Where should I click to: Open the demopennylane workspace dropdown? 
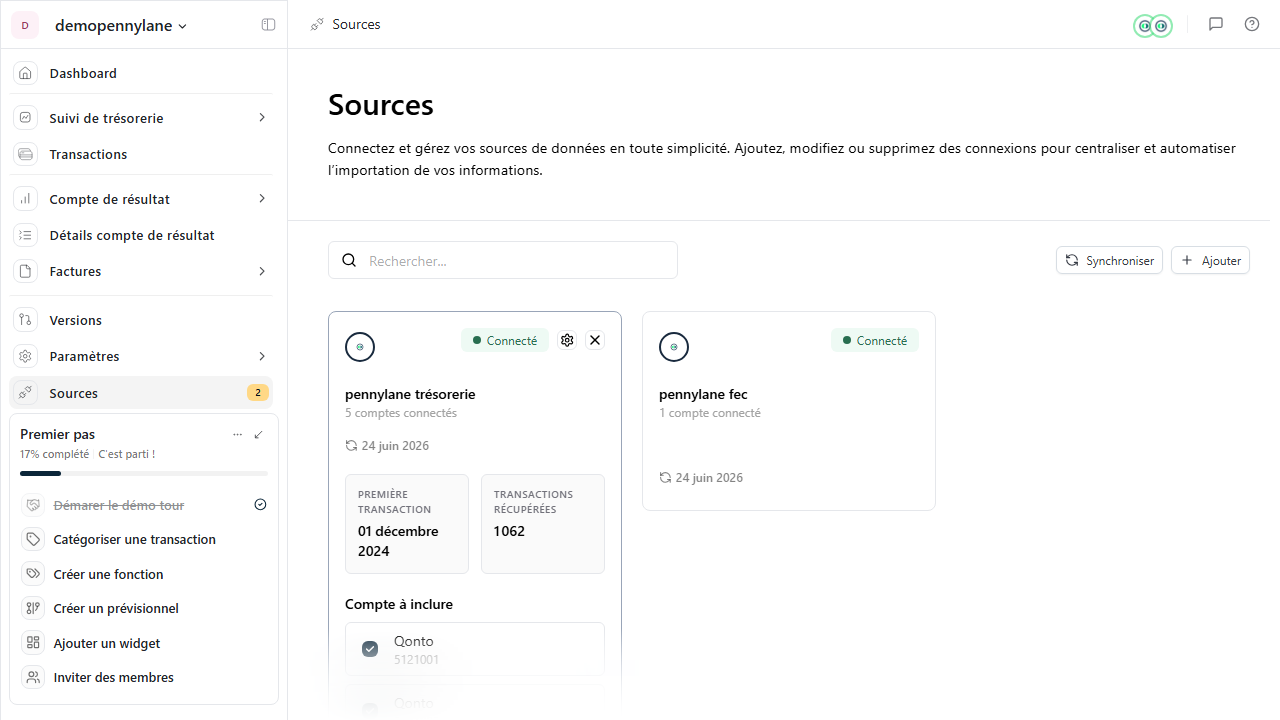(121, 25)
